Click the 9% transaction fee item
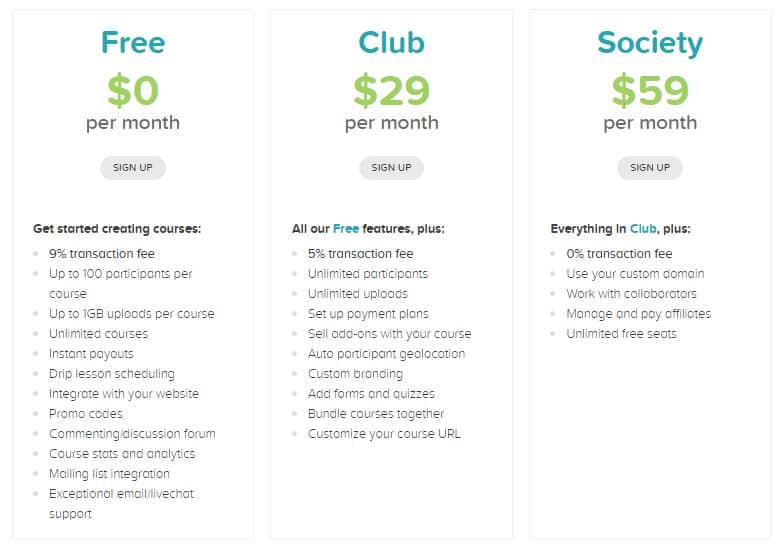 coord(102,254)
